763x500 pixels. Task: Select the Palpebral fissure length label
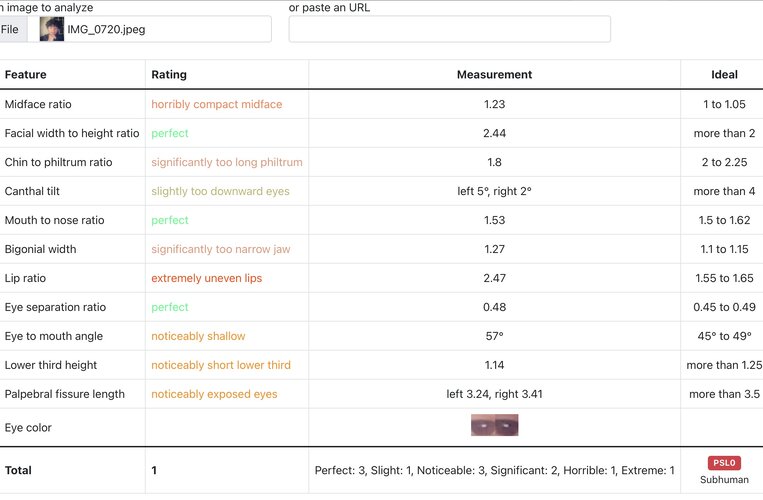point(65,394)
